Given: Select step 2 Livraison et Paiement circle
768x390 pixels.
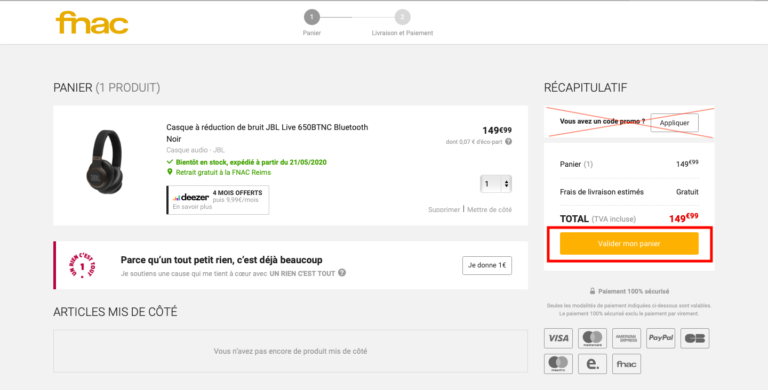Looking at the screenshot, I should (403, 17).
